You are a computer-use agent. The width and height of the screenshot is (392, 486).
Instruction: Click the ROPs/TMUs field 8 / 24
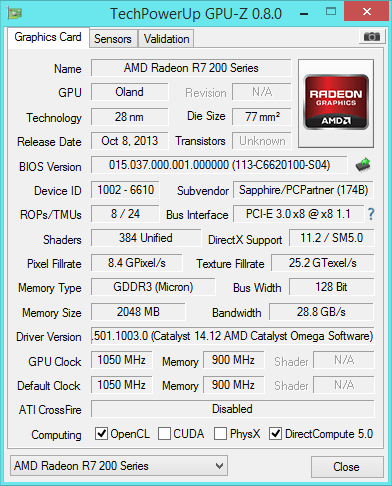point(125,214)
